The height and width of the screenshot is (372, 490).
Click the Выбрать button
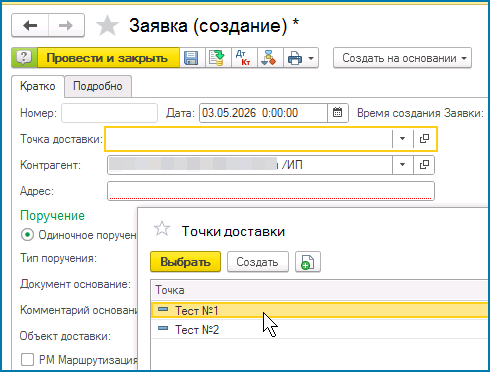185,262
